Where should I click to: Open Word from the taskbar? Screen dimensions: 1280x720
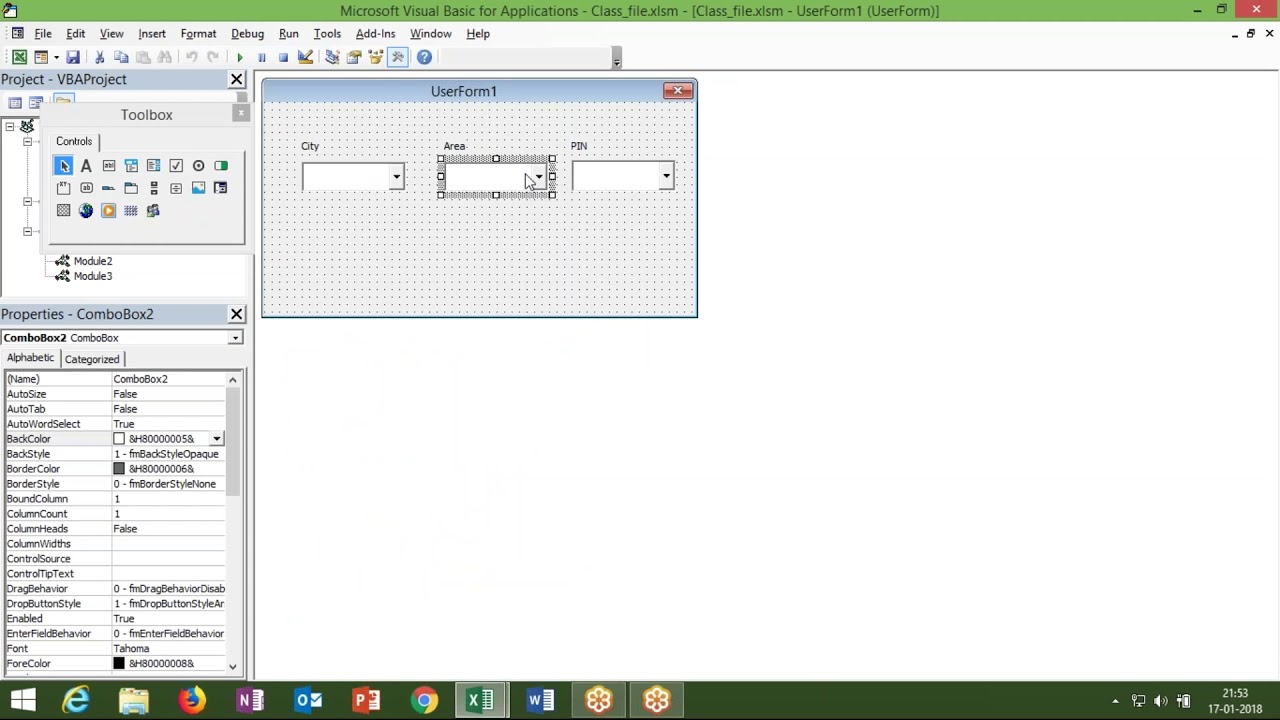540,700
